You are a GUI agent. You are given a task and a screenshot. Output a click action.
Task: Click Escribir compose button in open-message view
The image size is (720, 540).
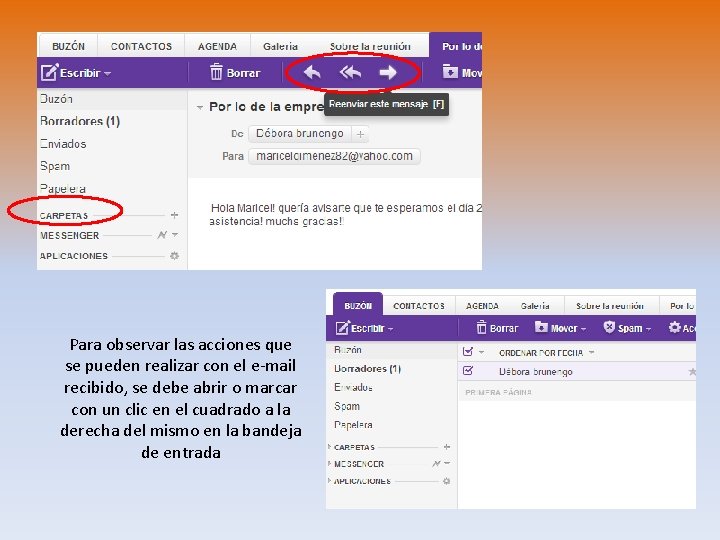tap(70, 73)
